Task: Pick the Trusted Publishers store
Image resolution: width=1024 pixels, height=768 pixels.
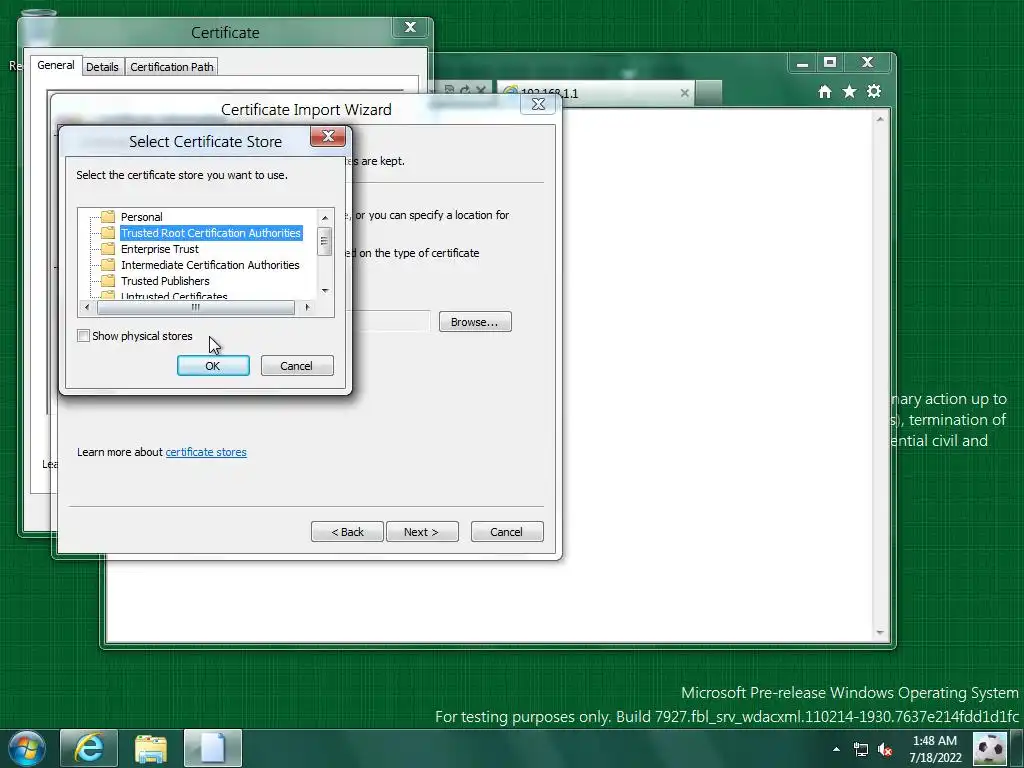Action: (165, 281)
